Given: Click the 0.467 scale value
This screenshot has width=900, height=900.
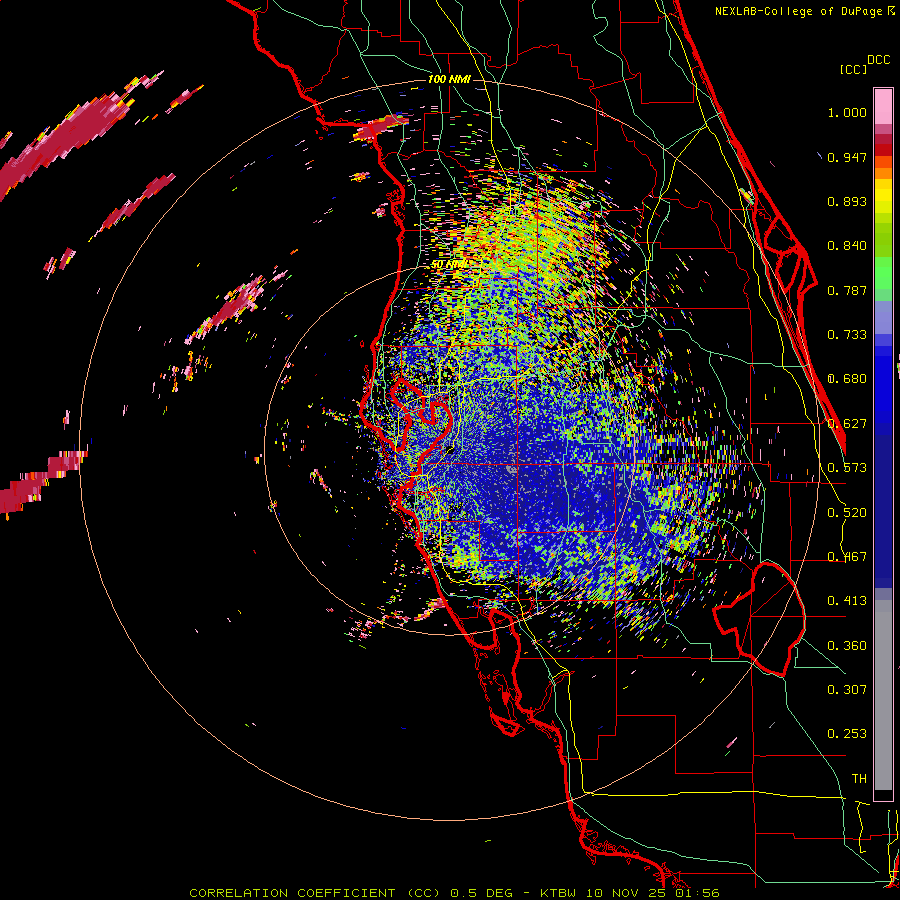Looking at the screenshot, I should pyautogui.click(x=847, y=557).
